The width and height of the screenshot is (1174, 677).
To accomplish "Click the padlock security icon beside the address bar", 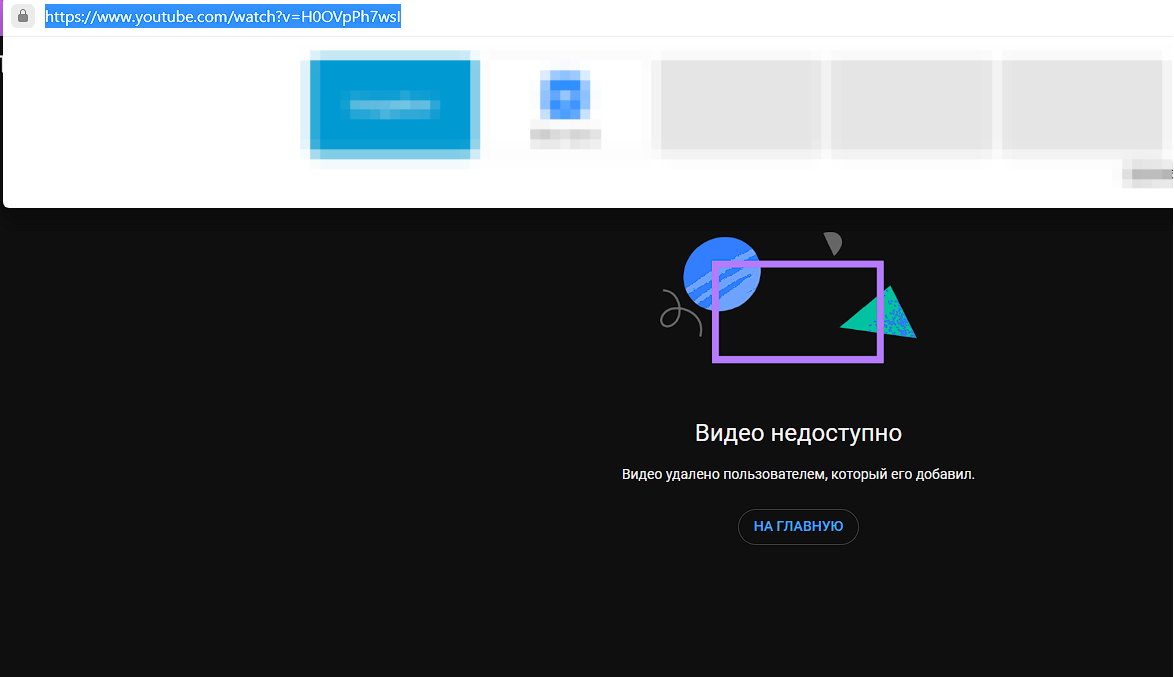I will coord(21,16).
